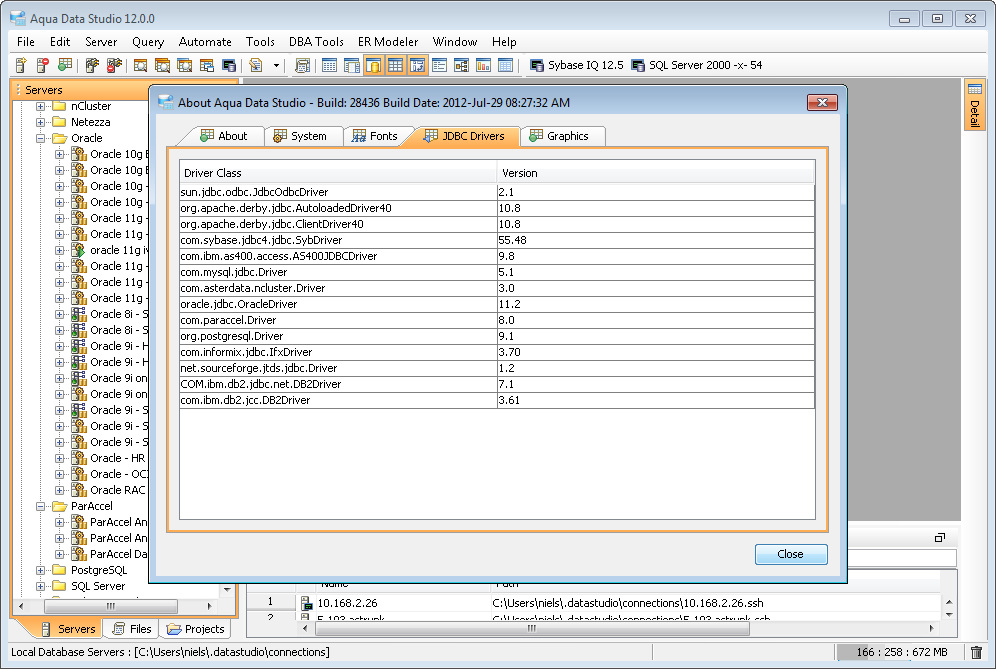This screenshot has height=669, width=996.
Task: Expand the Oracle RAC server node
Action: point(60,490)
